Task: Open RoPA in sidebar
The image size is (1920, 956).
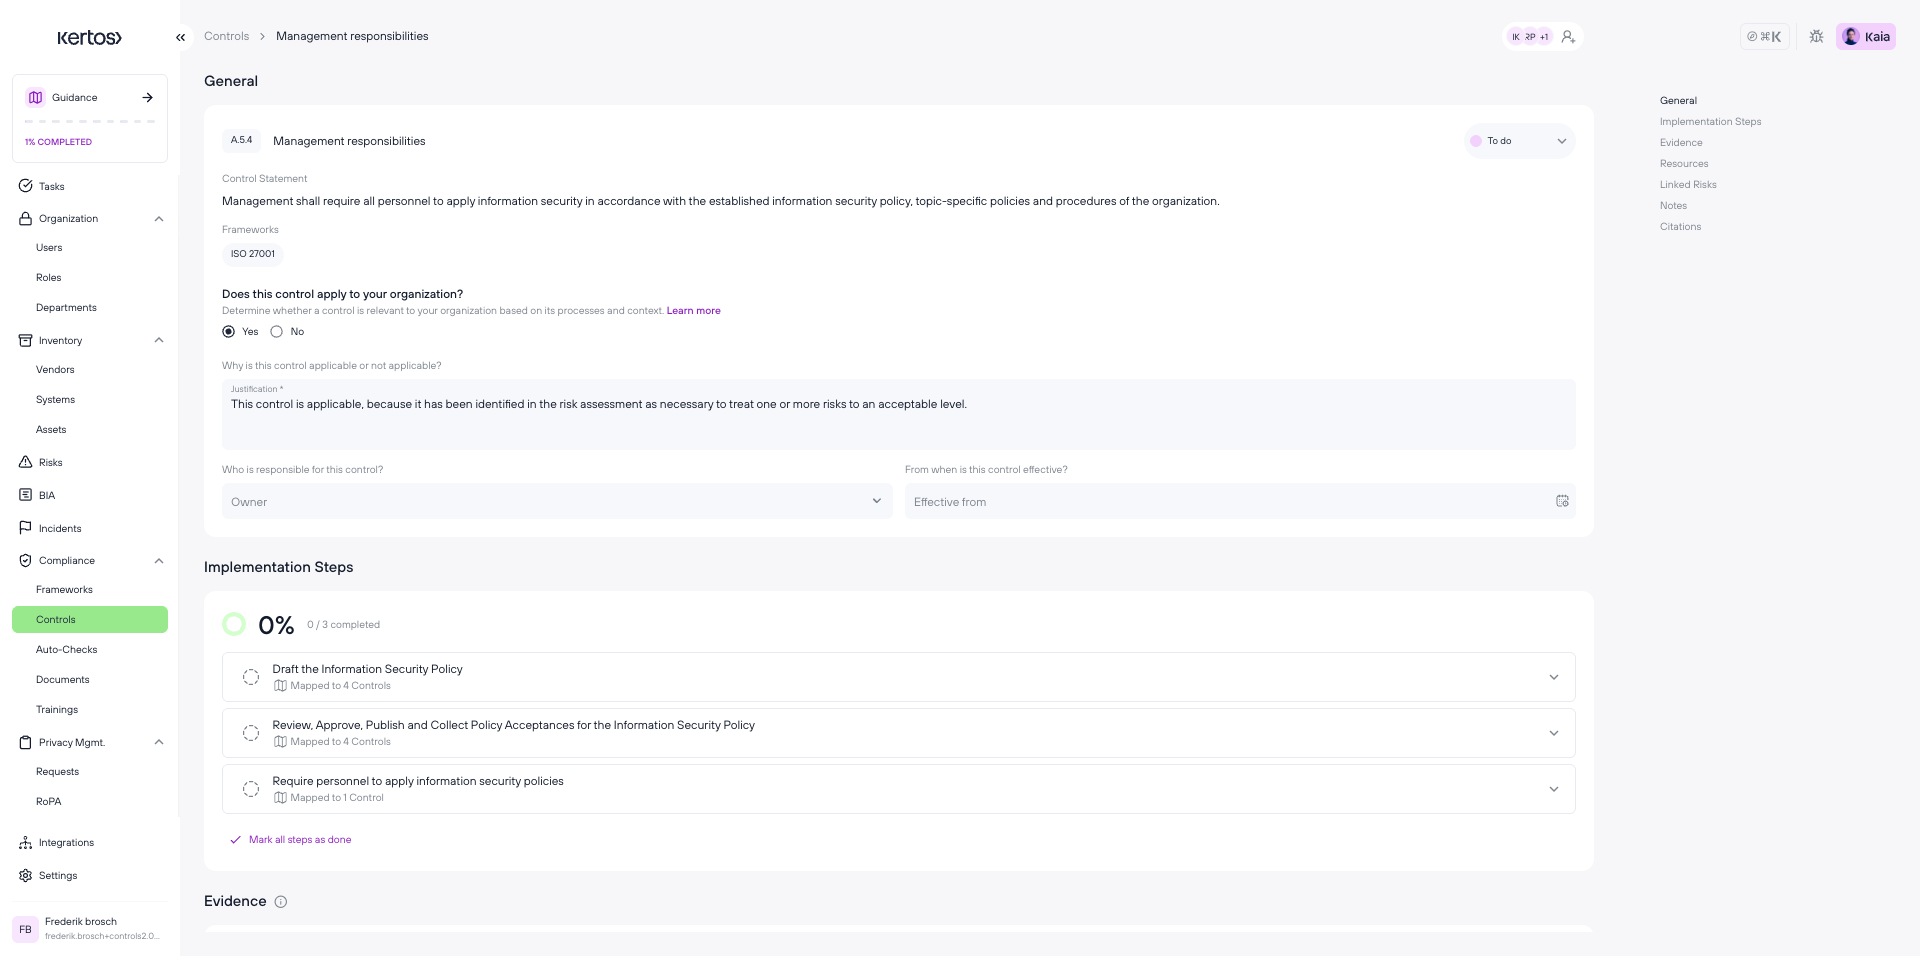Action: point(48,802)
